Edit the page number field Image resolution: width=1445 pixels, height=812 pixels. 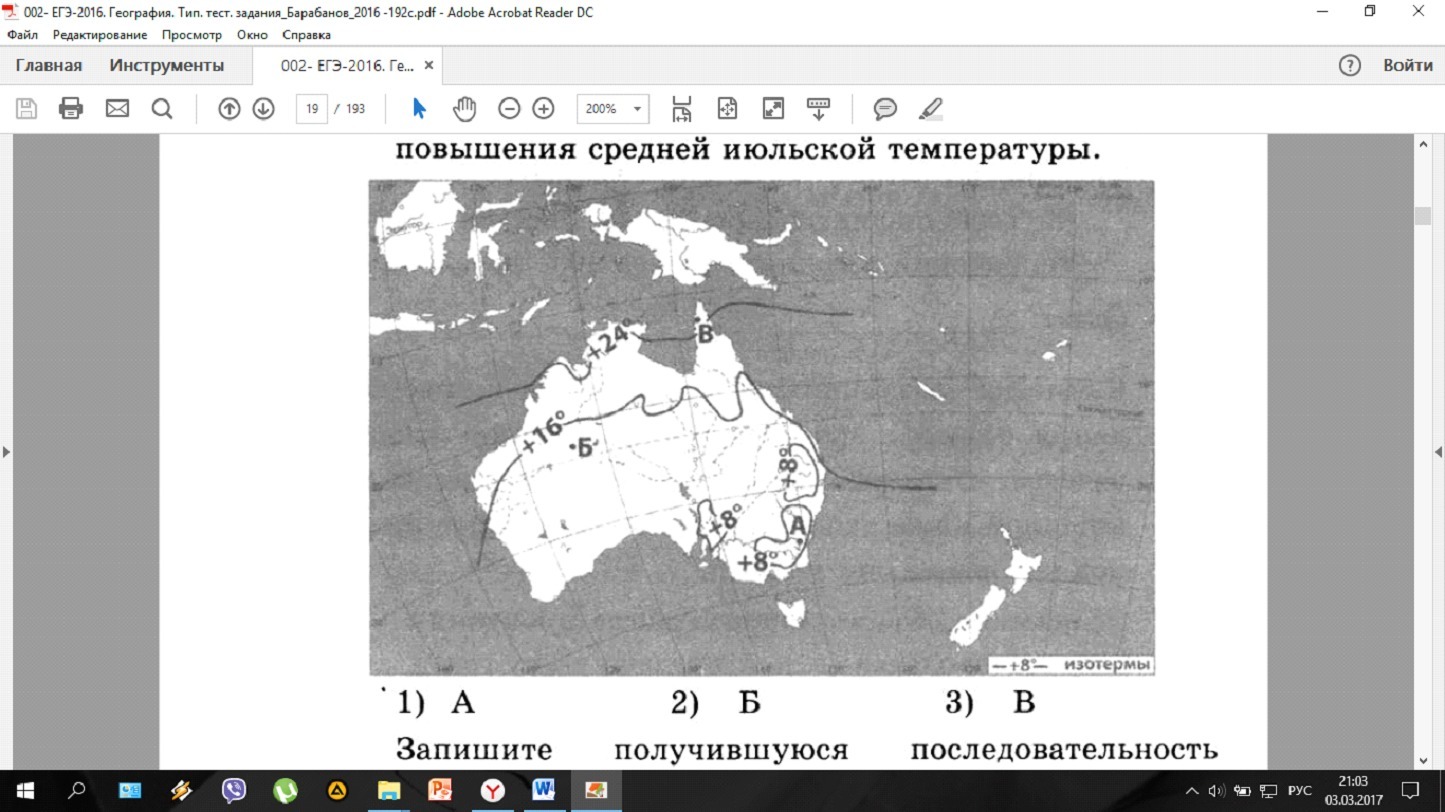312,108
